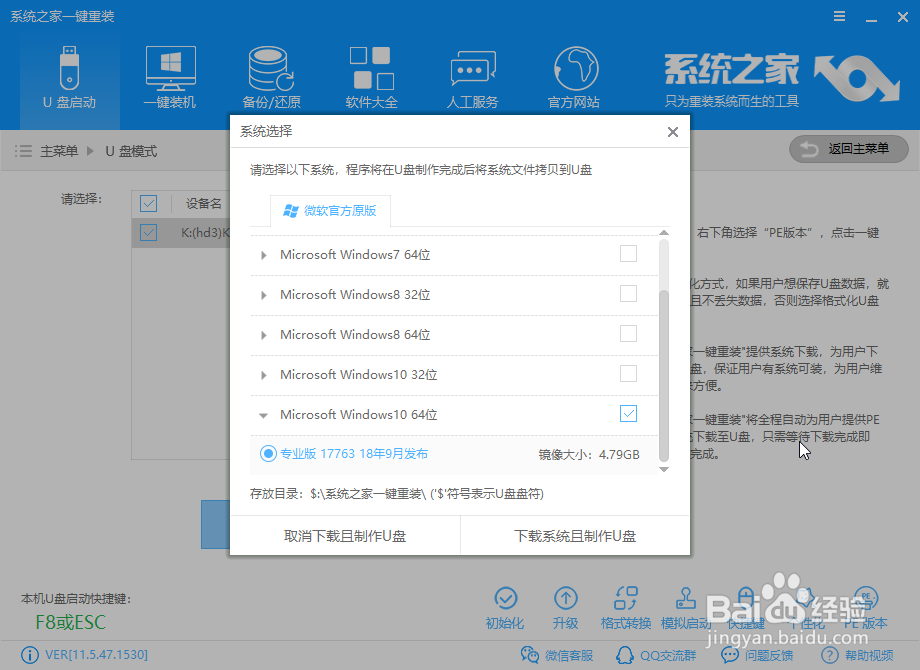Viewport: 920px width, 670px height.
Task: Expand Microsoft Windows10 32位 entry
Action: click(x=263, y=375)
